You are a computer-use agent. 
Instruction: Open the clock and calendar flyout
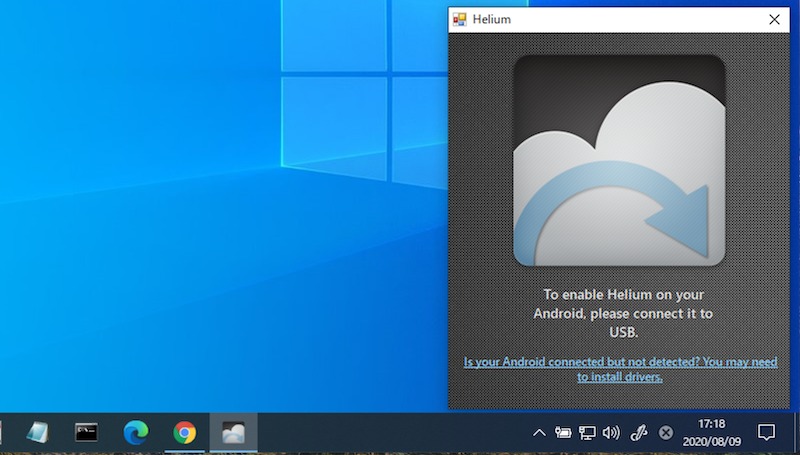point(711,432)
